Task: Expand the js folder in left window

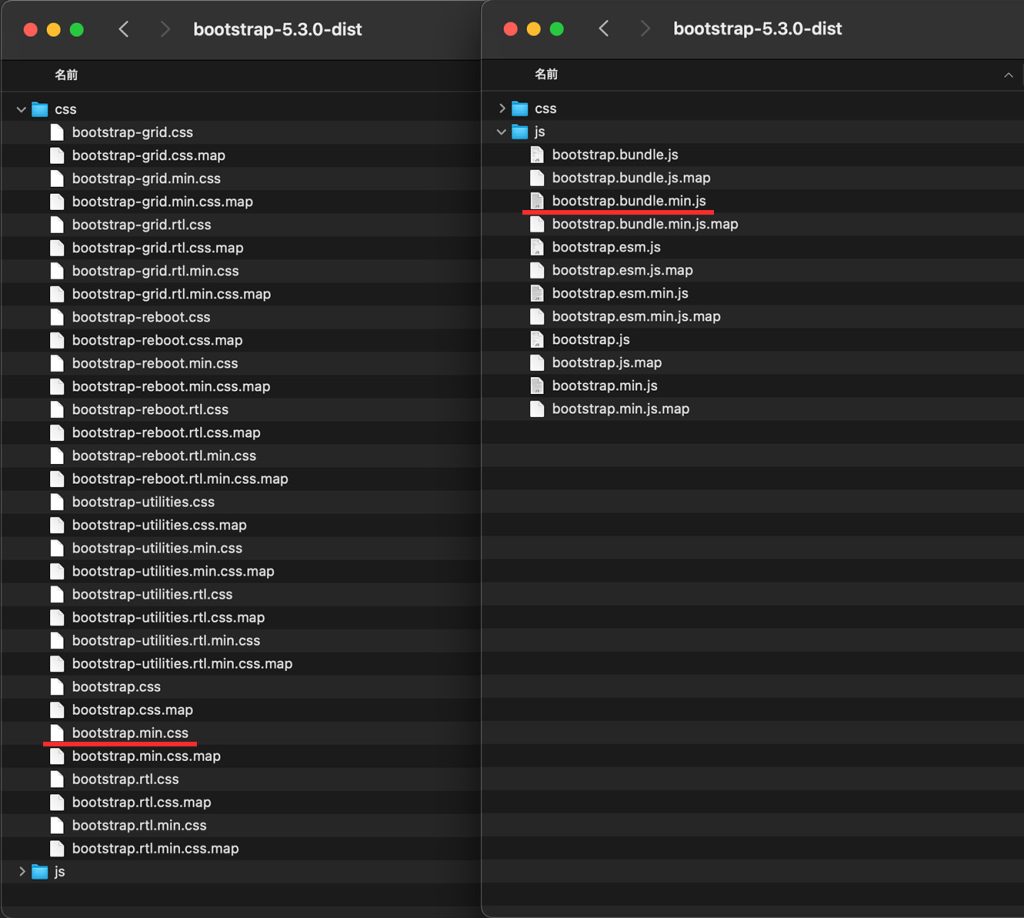Action: [20, 871]
